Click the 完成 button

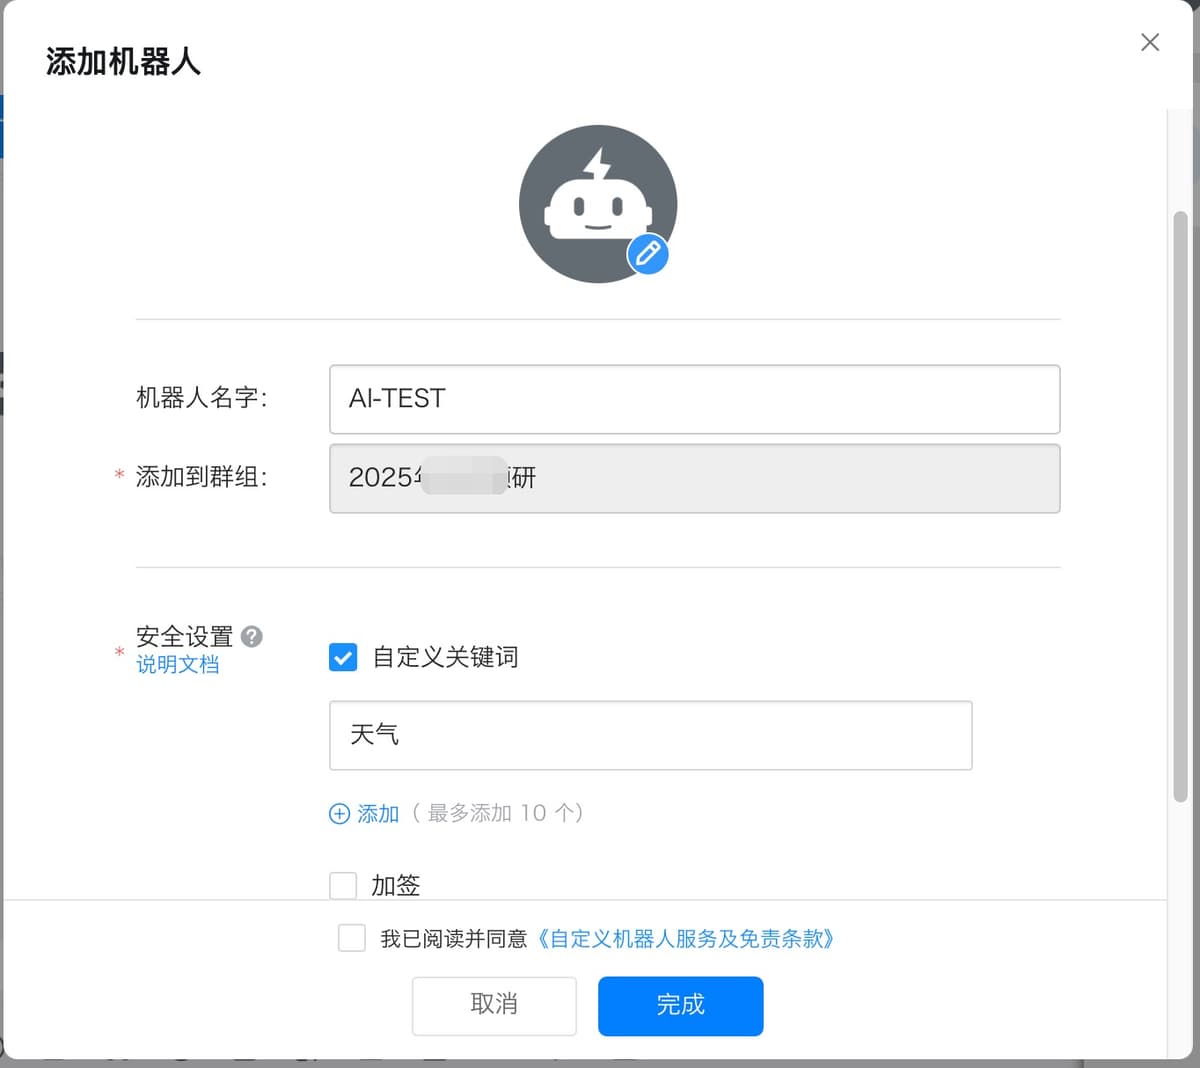pos(681,1005)
